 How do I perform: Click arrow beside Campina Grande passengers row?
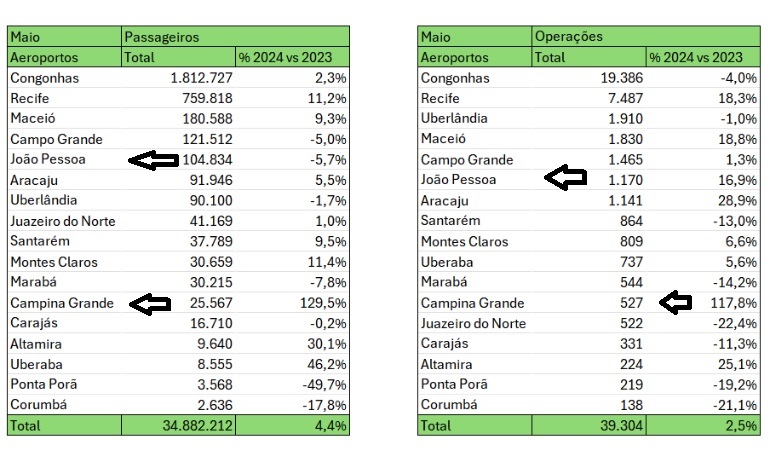(150, 304)
